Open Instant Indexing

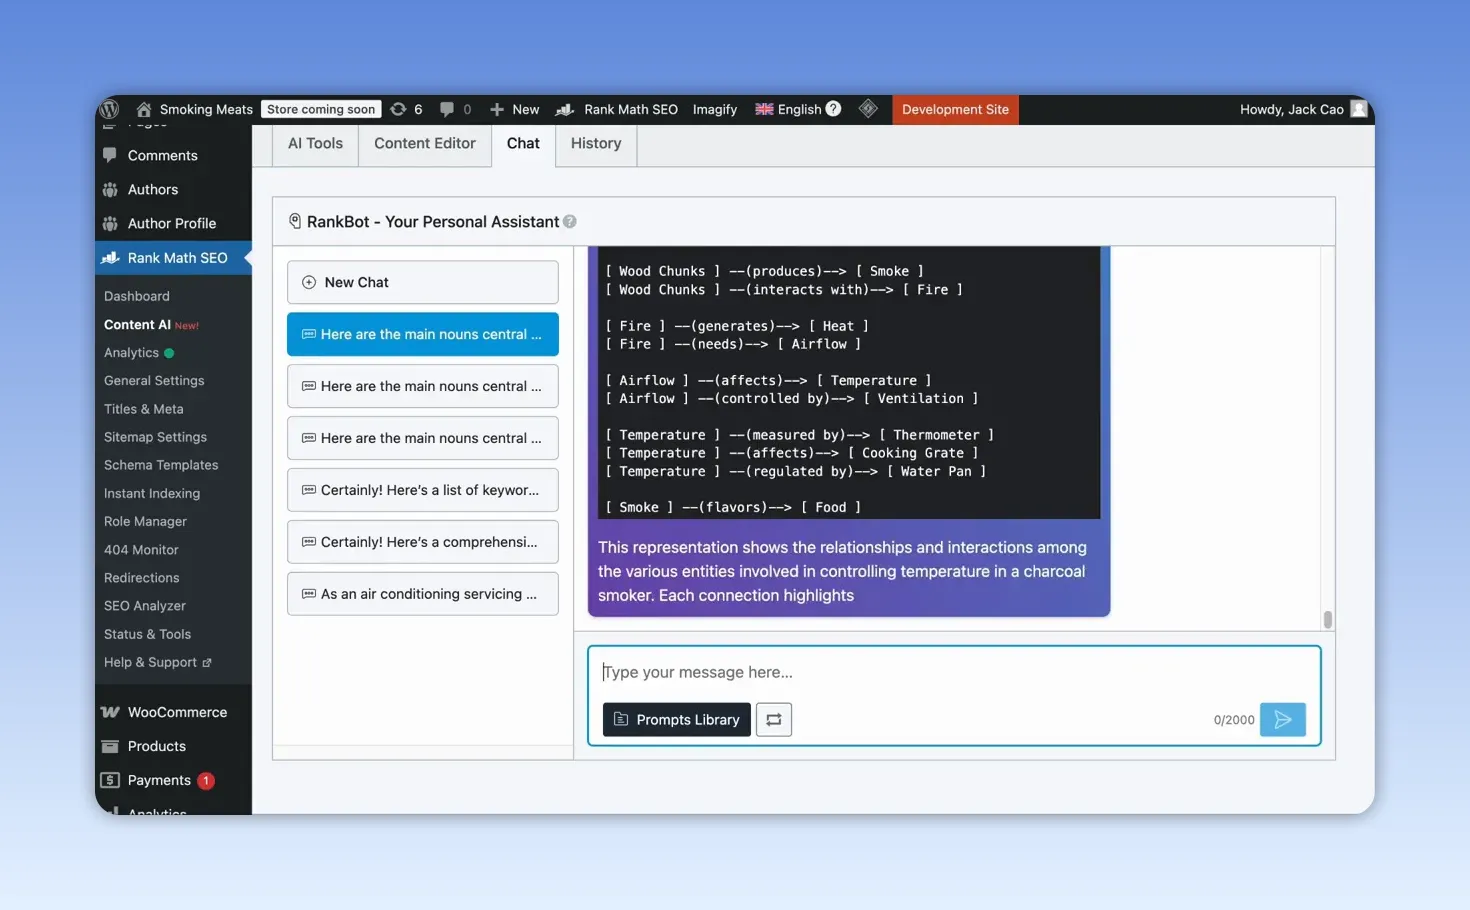152,493
